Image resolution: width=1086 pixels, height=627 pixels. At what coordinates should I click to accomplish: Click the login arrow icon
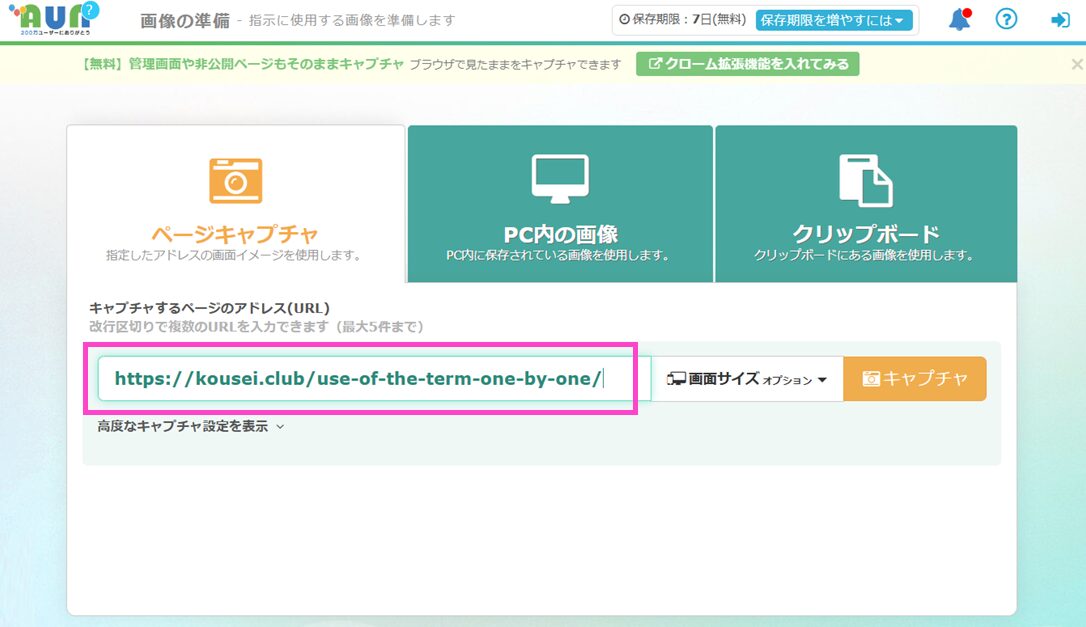1060,20
